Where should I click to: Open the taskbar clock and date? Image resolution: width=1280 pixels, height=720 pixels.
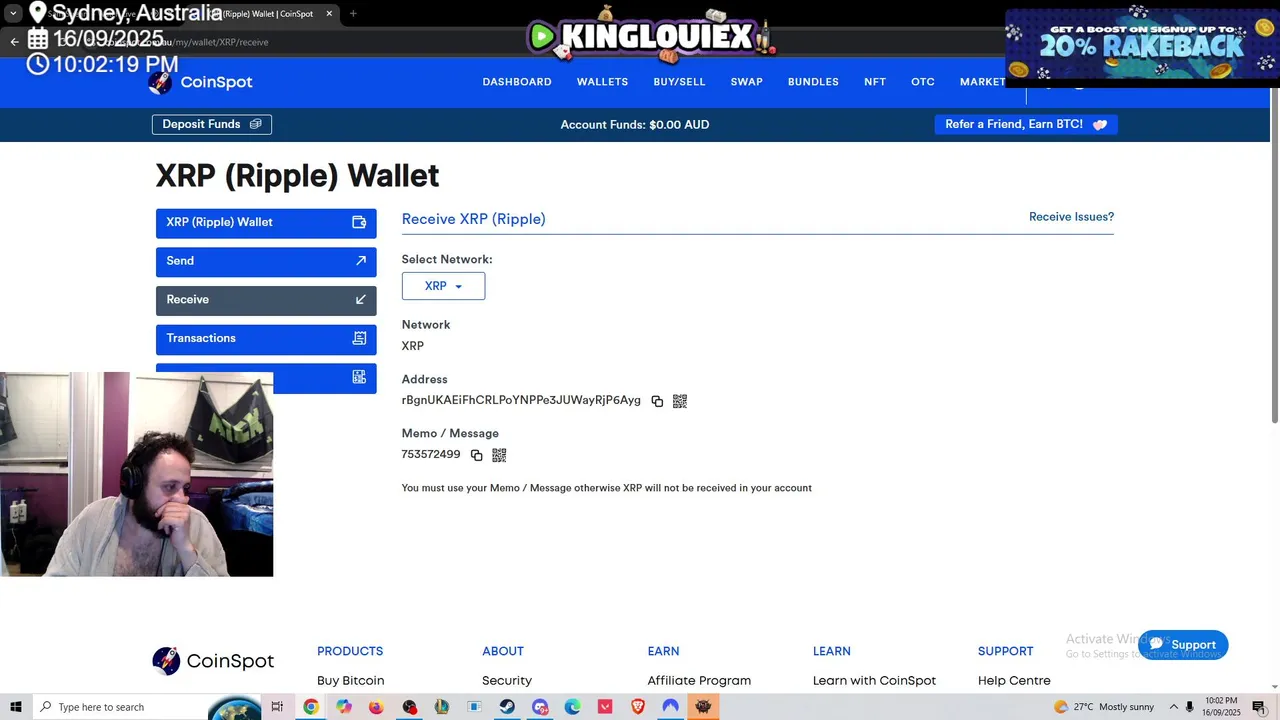click(x=1223, y=707)
